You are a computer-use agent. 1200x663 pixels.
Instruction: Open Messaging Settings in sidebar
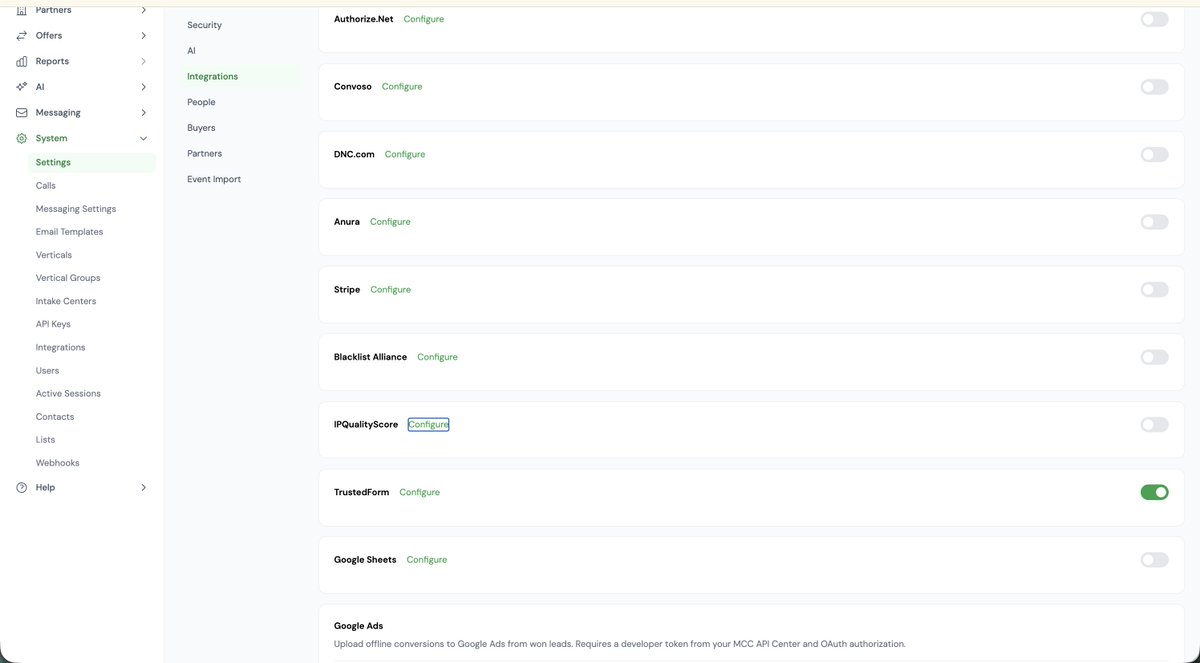76,209
